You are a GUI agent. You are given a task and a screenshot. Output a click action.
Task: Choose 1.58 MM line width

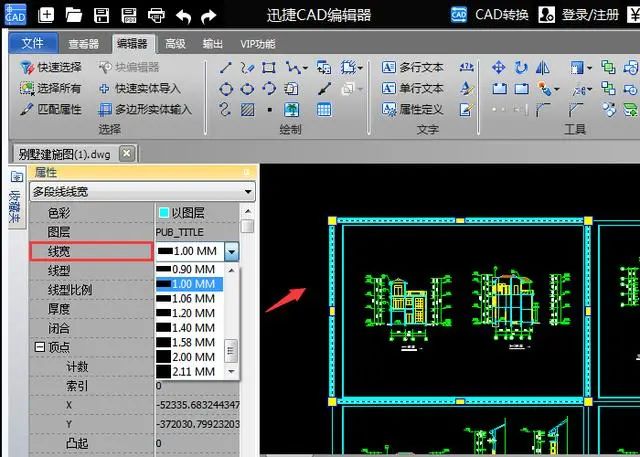coord(189,343)
